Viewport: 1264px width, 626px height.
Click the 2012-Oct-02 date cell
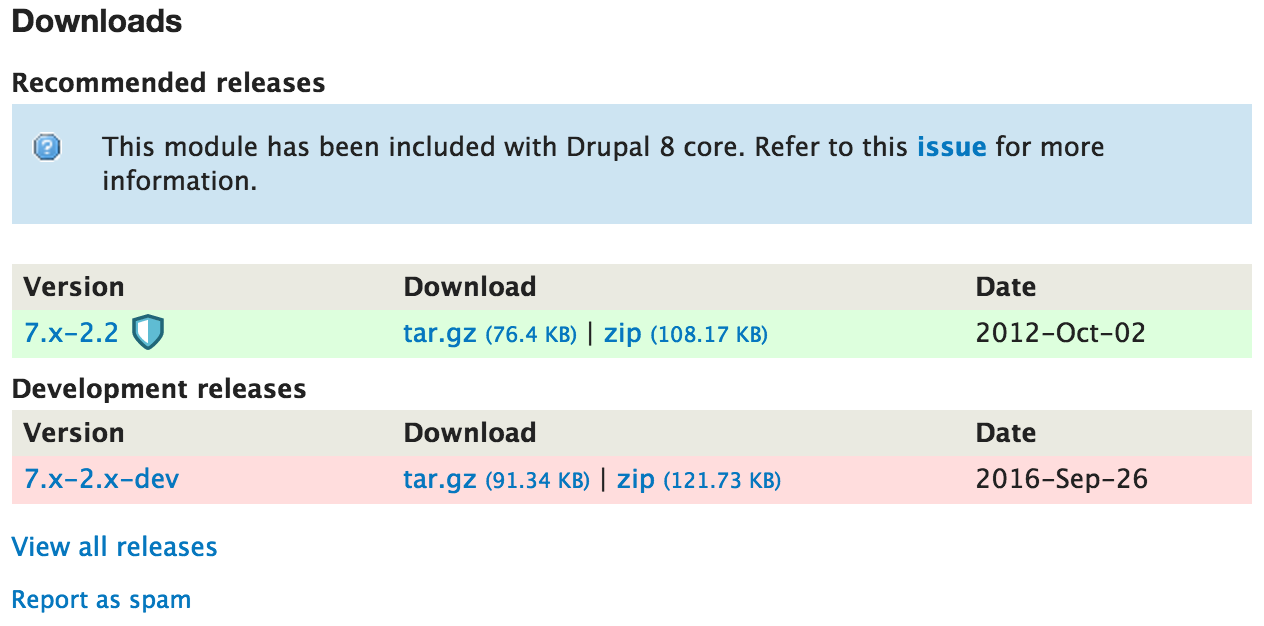(x=1060, y=333)
